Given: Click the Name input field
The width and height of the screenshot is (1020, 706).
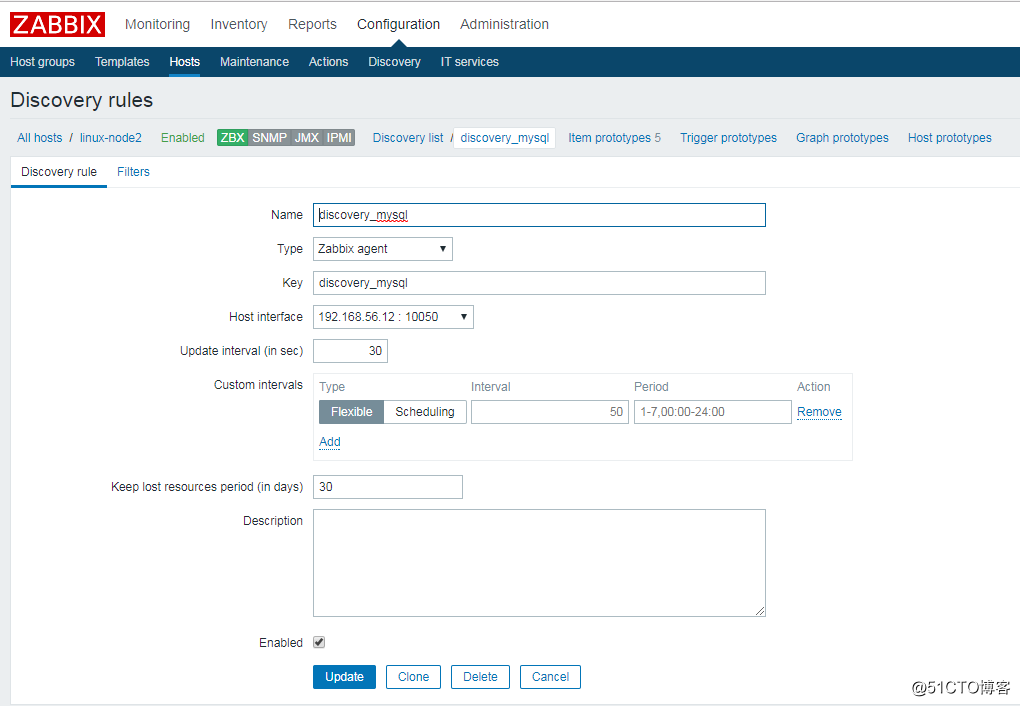Looking at the screenshot, I should 539,215.
